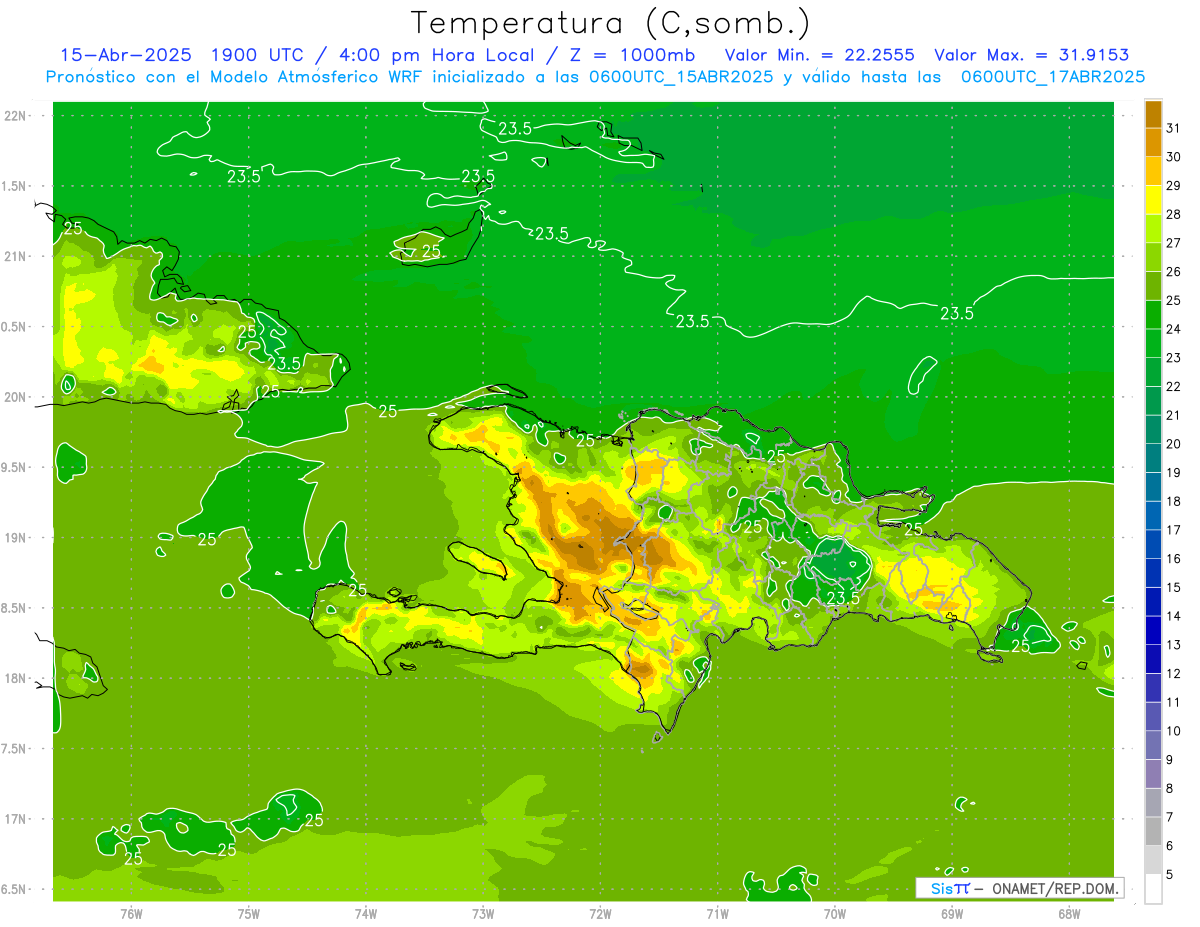The height and width of the screenshot is (927, 1200).
Task: Click the 8 value on the color scale
Action: point(1170,788)
